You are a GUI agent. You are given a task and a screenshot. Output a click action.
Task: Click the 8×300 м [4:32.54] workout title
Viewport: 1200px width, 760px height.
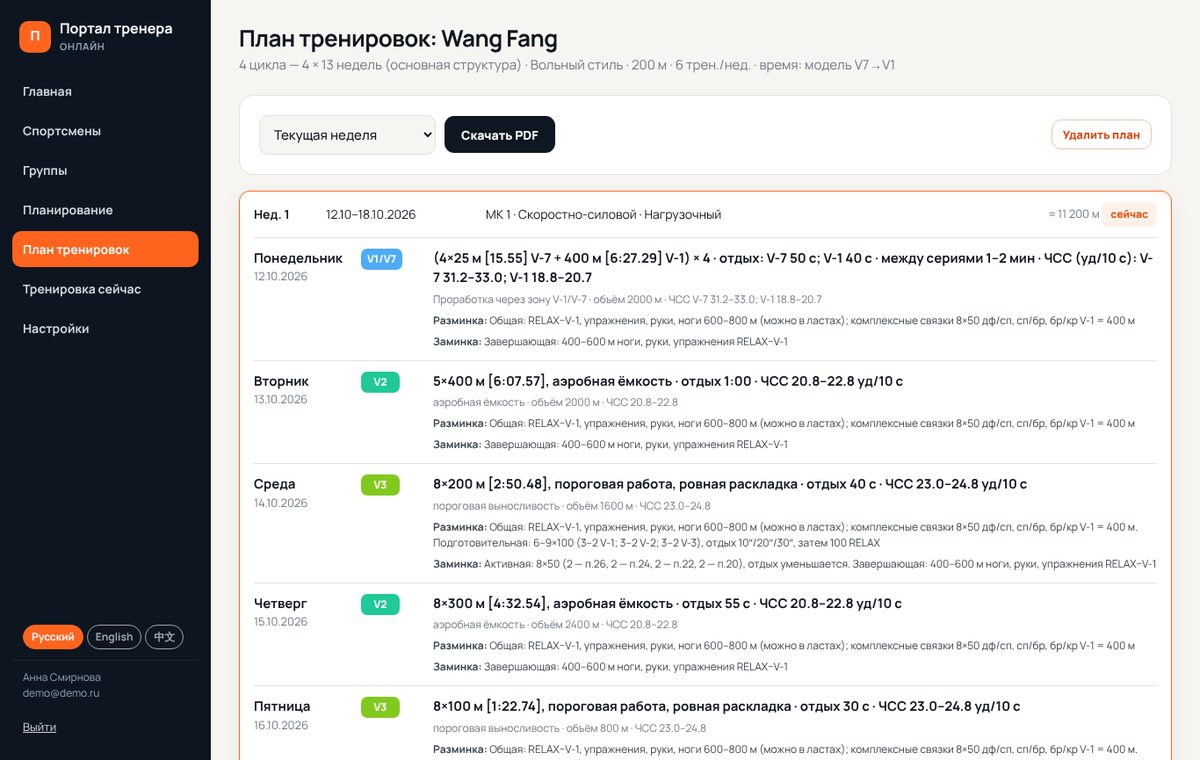pos(667,604)
